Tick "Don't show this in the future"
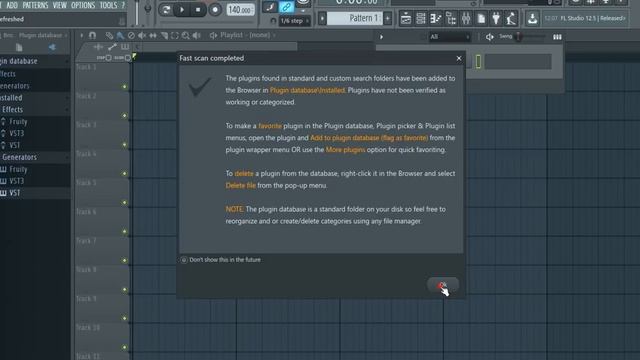Viewport: 640px width, 360px height. [184, 260]
